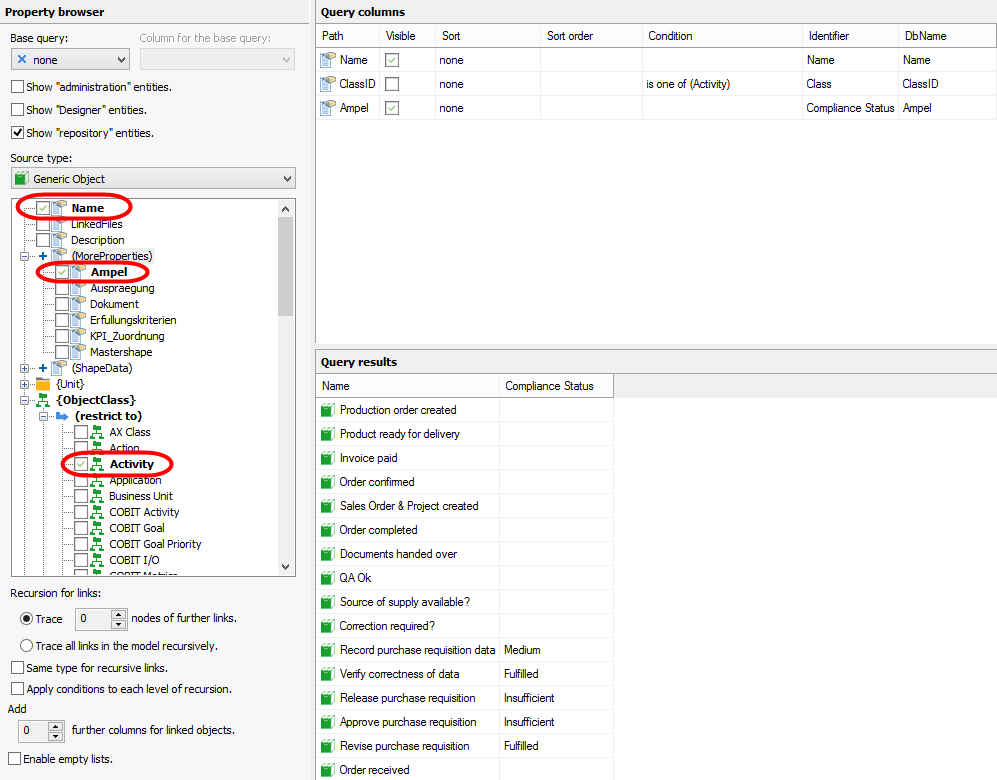The width and height of the screenshot is (997, 780).
Task: Click green object icon for Record purchase requisition data
Action: (327, 650)
